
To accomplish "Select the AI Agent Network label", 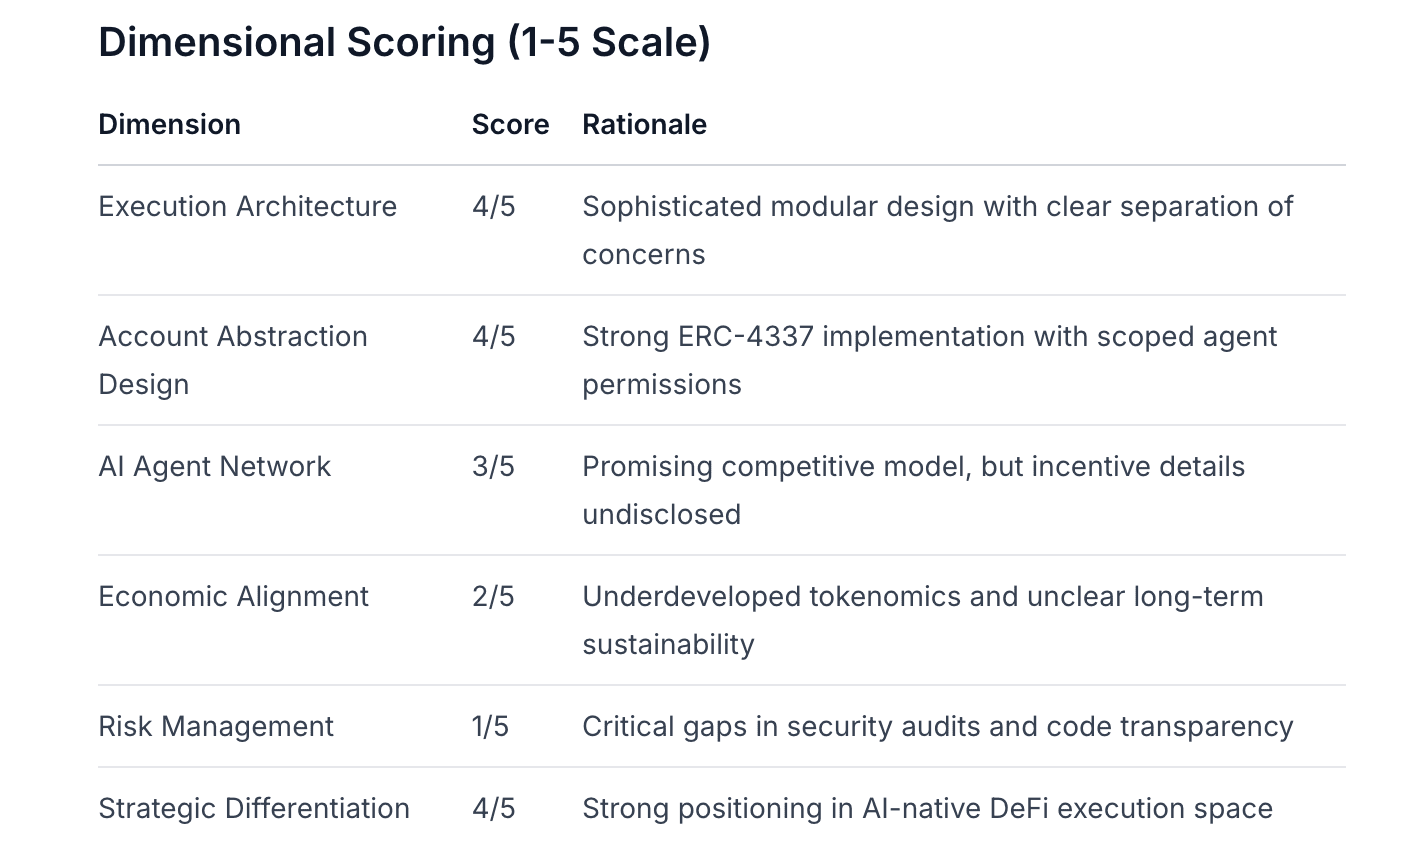I will pos(214,467).
